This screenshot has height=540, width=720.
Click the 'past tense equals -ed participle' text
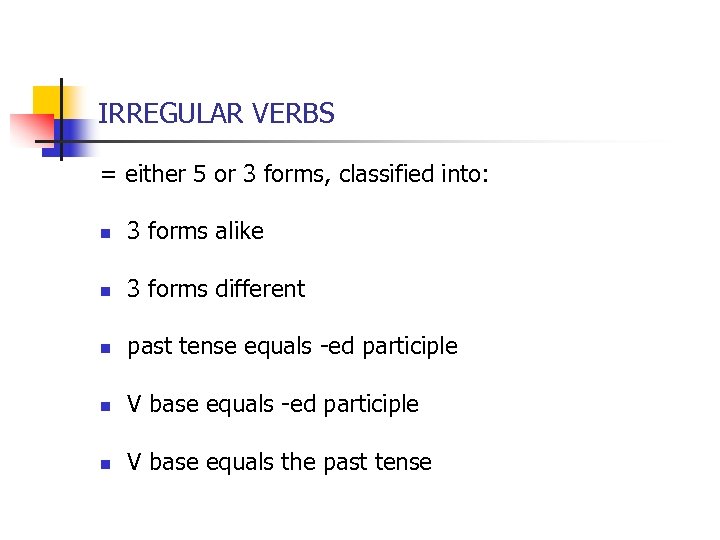(292, 347)
